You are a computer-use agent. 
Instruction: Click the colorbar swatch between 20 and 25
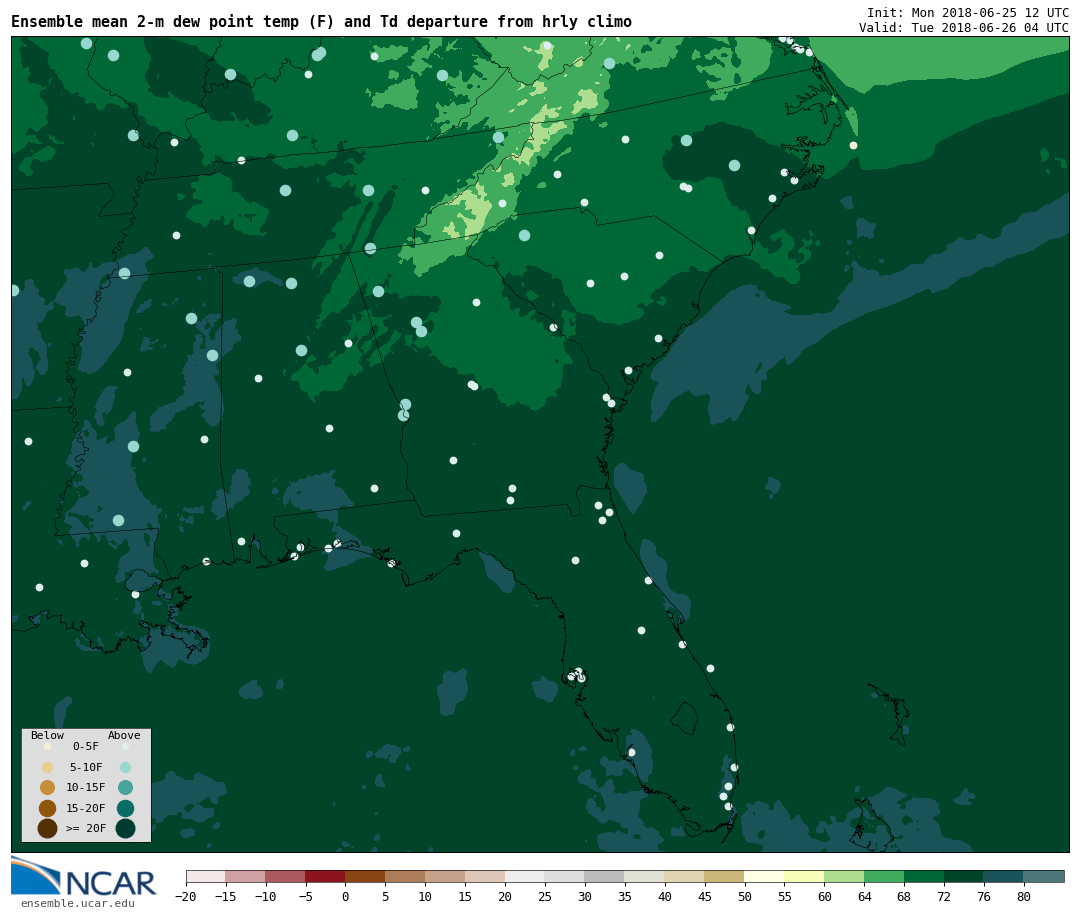click(526, 877)
